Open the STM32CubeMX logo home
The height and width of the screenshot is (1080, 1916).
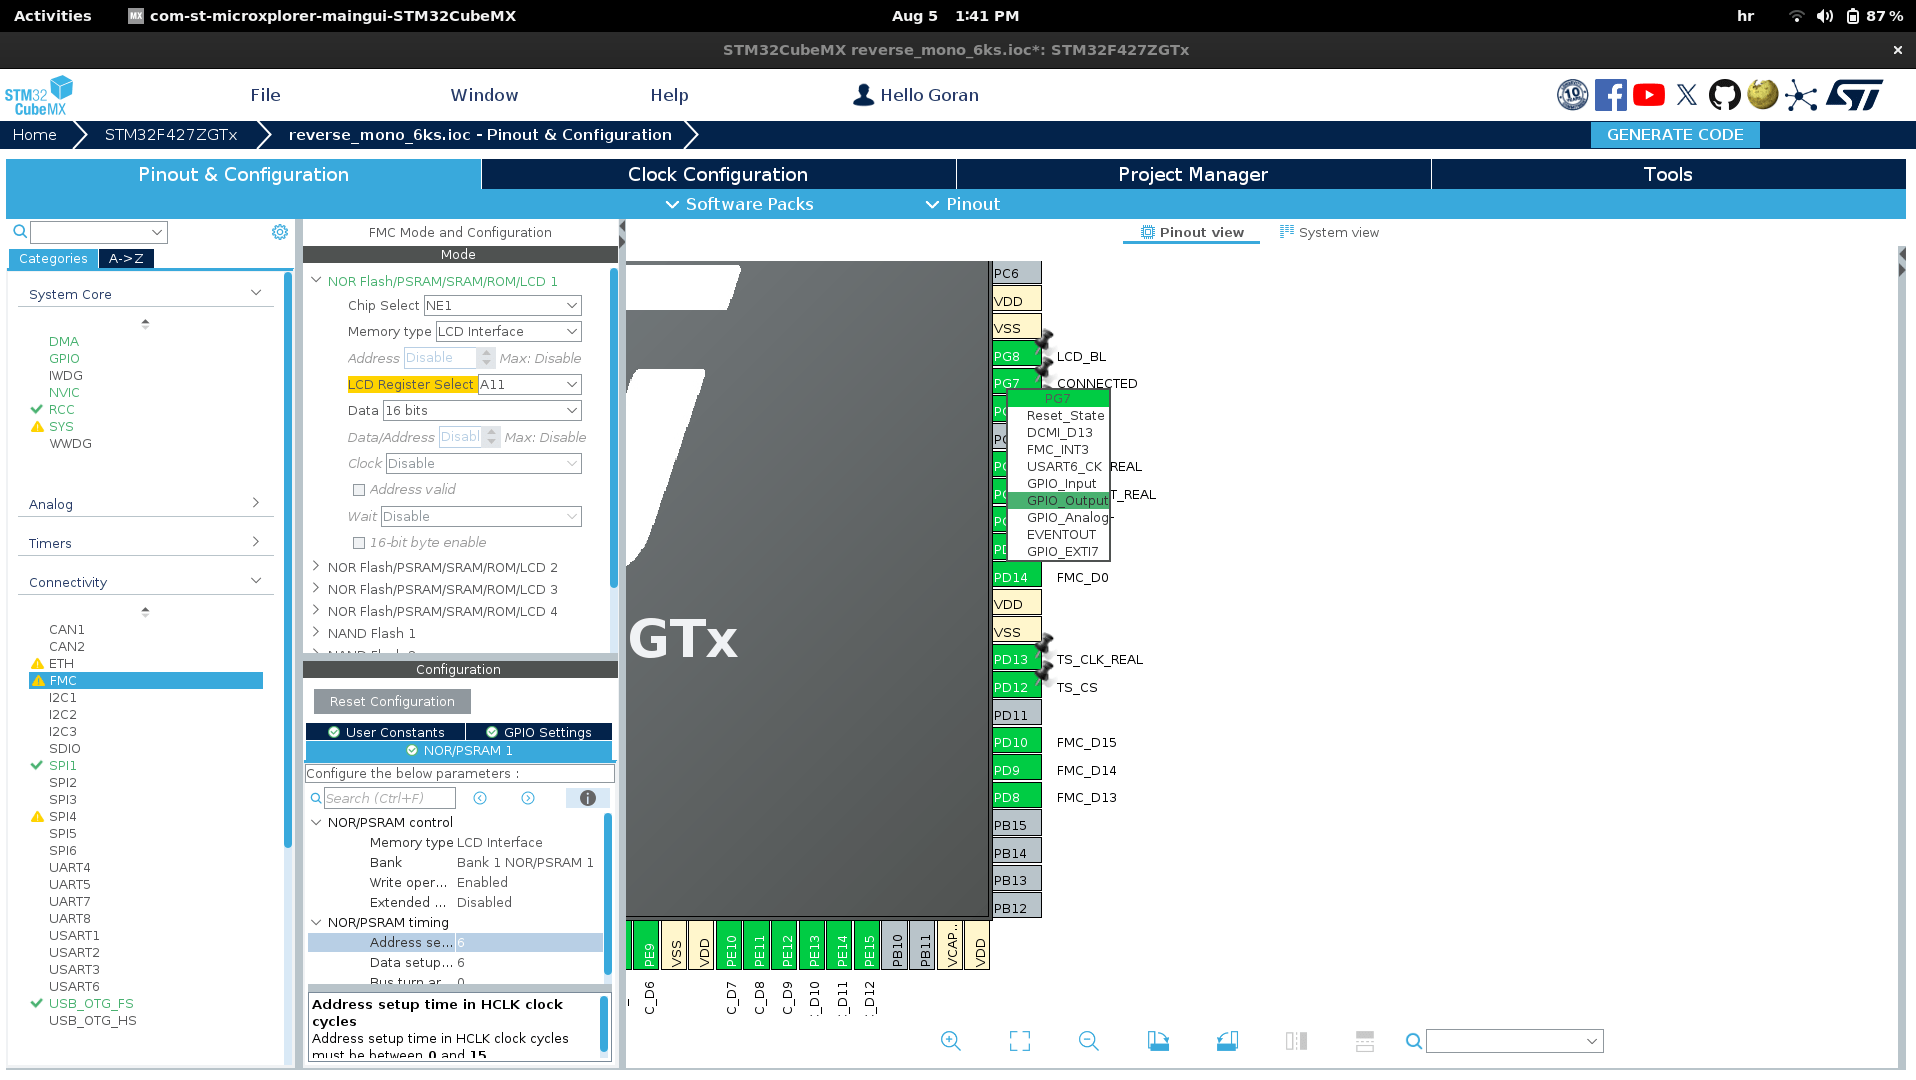click(x=39, y=95)
